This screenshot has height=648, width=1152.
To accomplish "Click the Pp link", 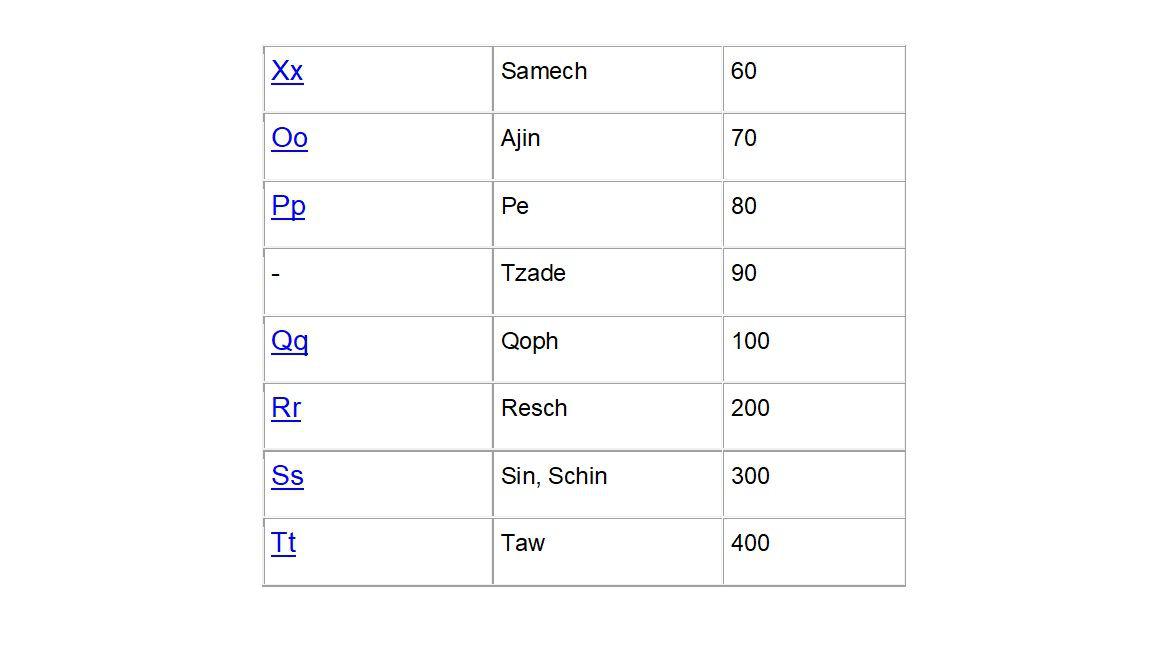I will [x=288, y=206].
